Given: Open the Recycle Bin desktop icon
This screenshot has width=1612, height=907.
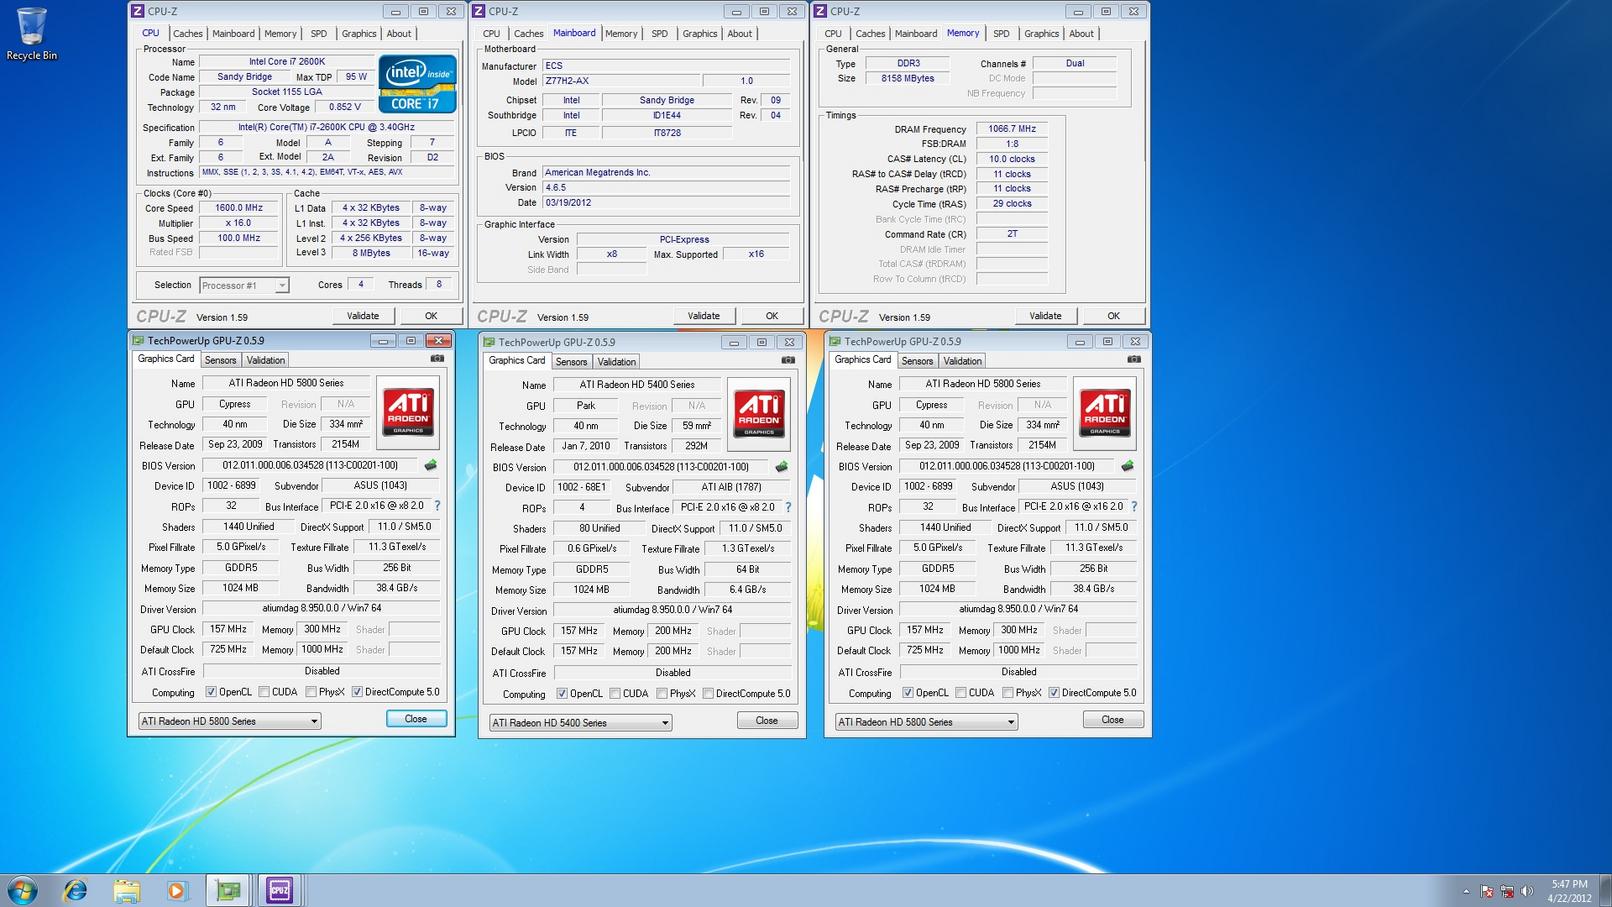Looking at the screenshot, I should [31, 33].
